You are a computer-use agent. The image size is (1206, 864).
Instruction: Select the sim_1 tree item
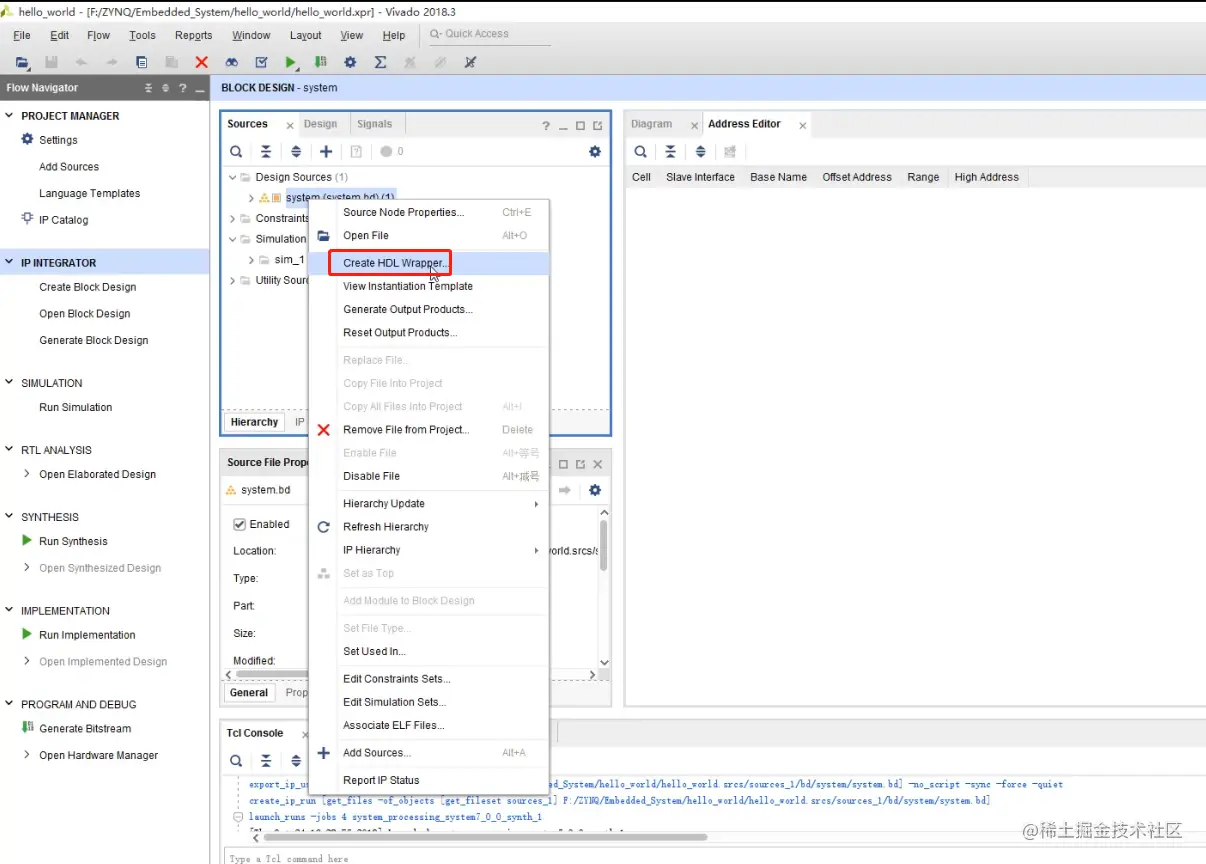coord(289,259)
